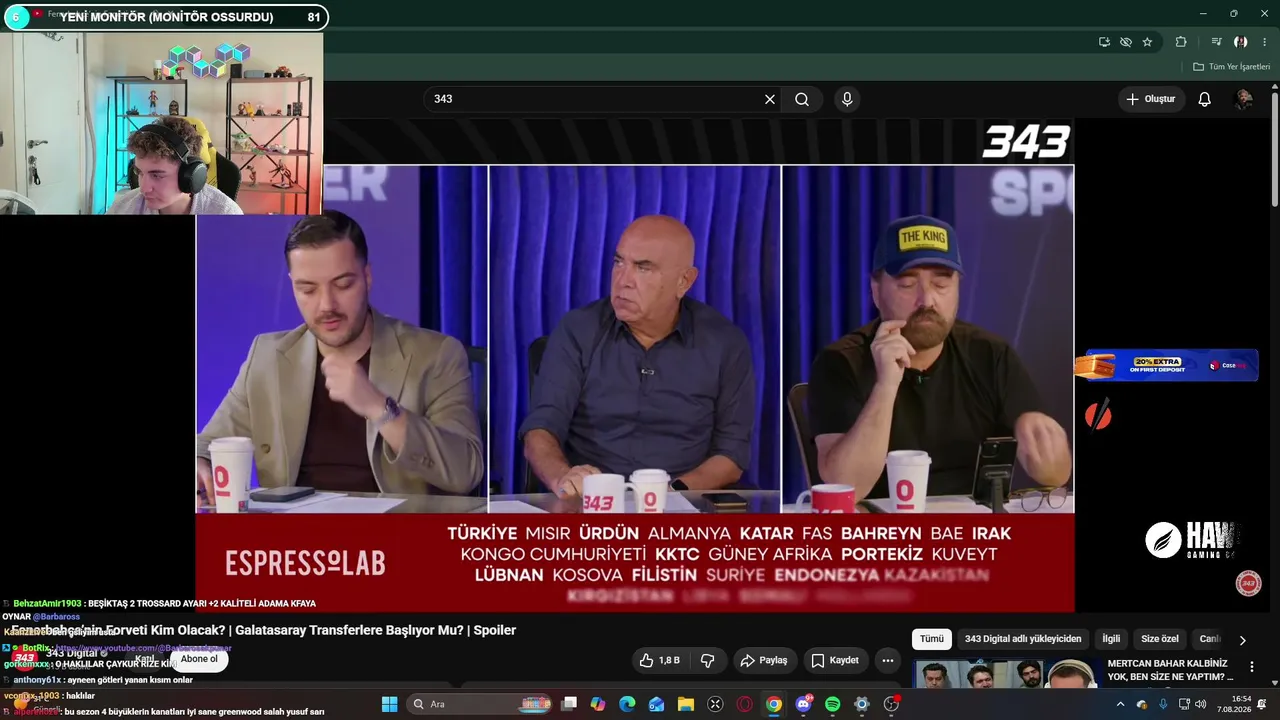
Task: Click the Paylaş share button
Action: [x=764, y=660]
